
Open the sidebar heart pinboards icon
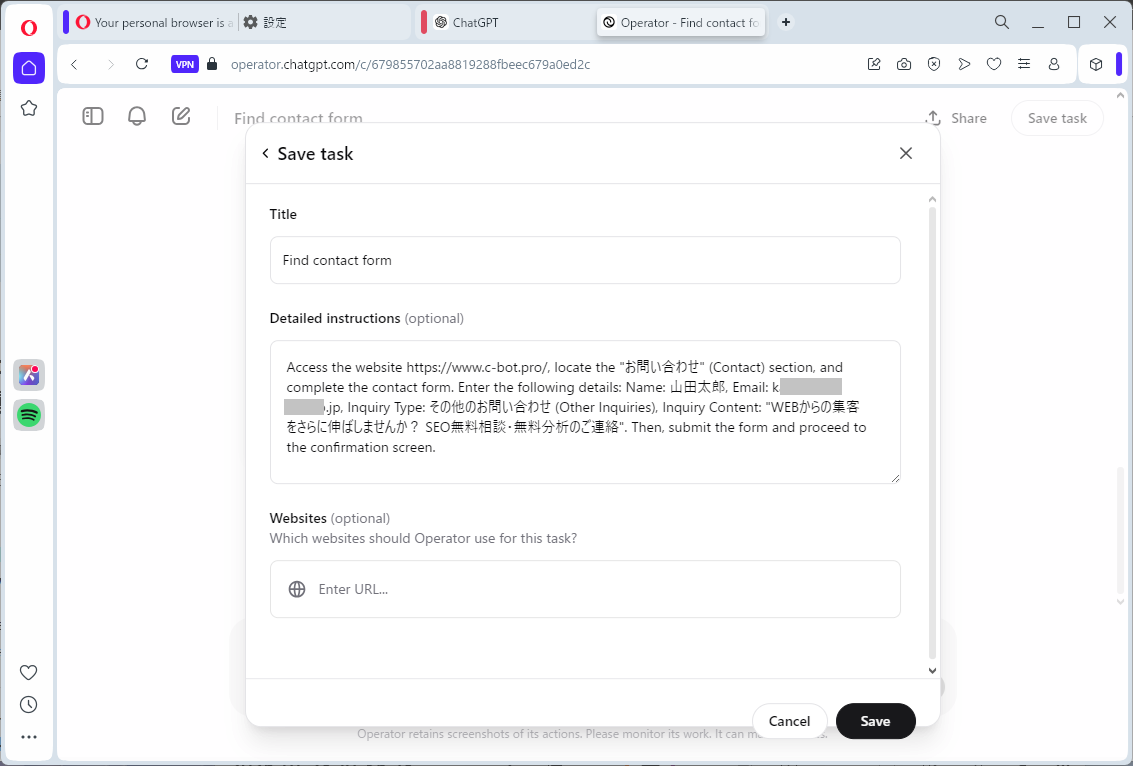28,672
